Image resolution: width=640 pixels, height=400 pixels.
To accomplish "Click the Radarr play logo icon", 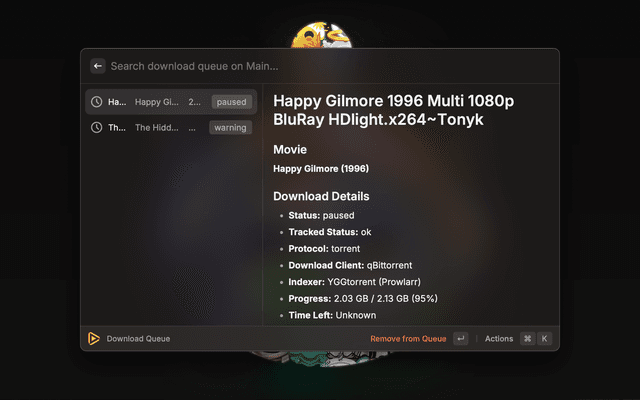I will (93, 339).
